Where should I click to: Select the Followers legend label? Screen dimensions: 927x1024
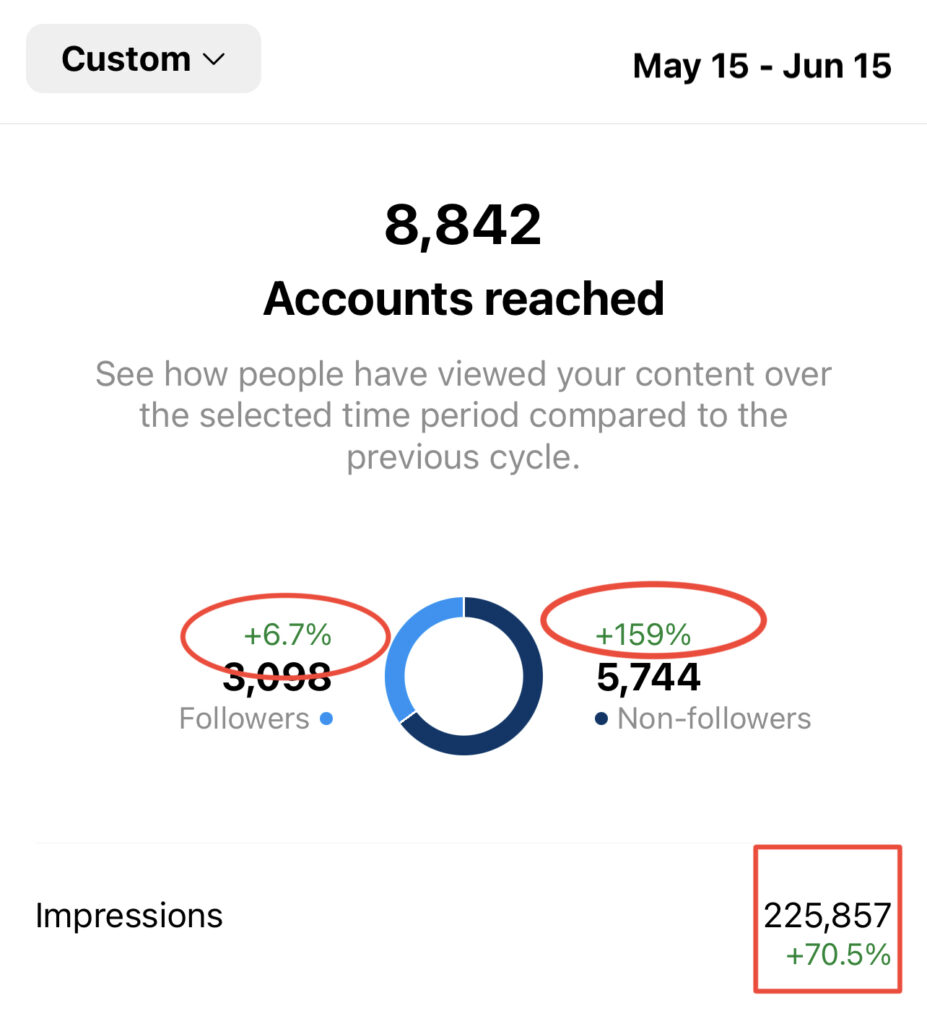pos(244,718)
